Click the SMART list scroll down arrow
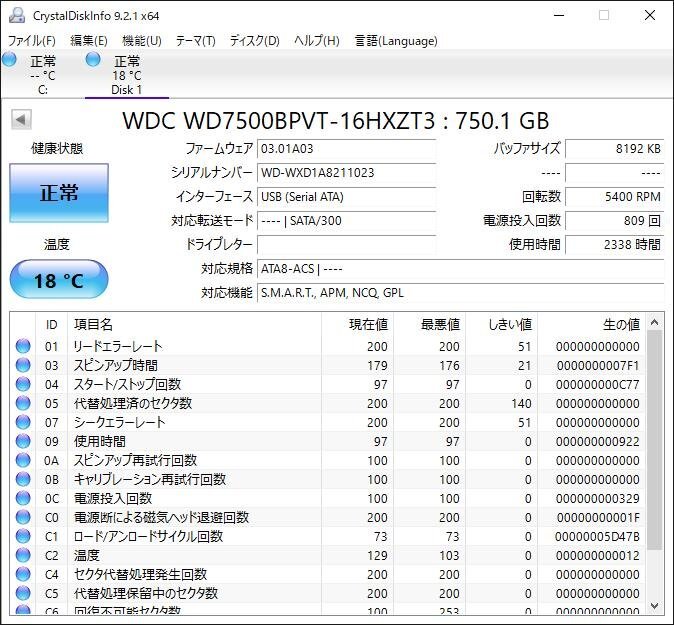The height and width of the screenshot is (625, 674). click(654, 606)
